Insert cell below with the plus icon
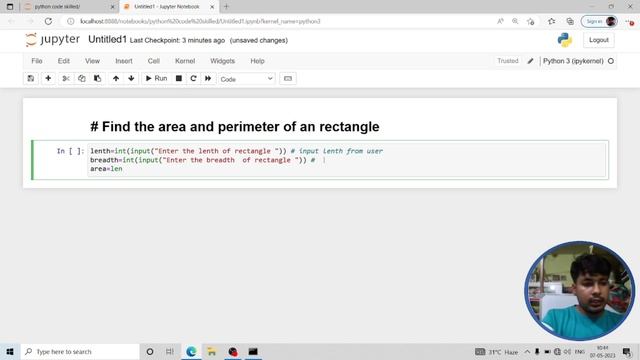The image size is (640, 360). pos(48,78)
